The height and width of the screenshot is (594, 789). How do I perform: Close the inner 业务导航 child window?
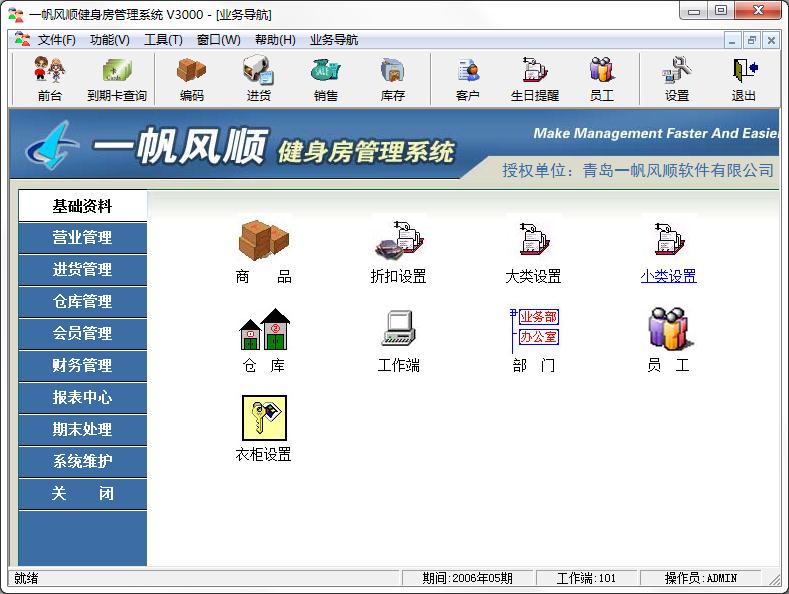[771, 40]
